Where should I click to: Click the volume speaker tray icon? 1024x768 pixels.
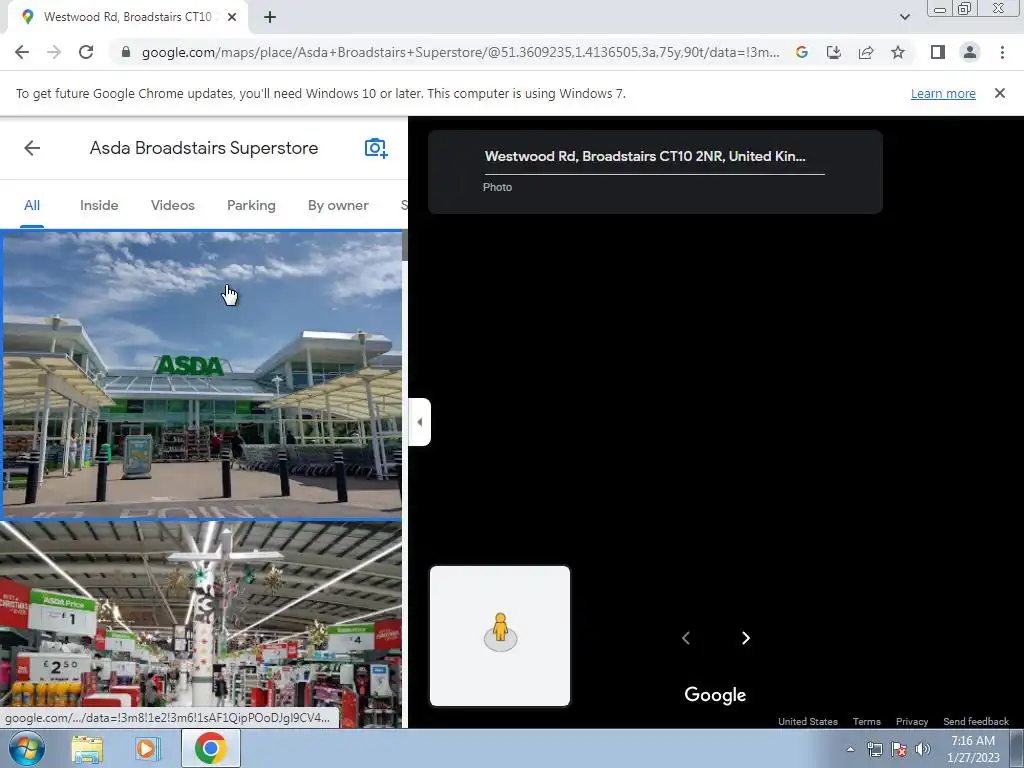(x=923, y=749)
